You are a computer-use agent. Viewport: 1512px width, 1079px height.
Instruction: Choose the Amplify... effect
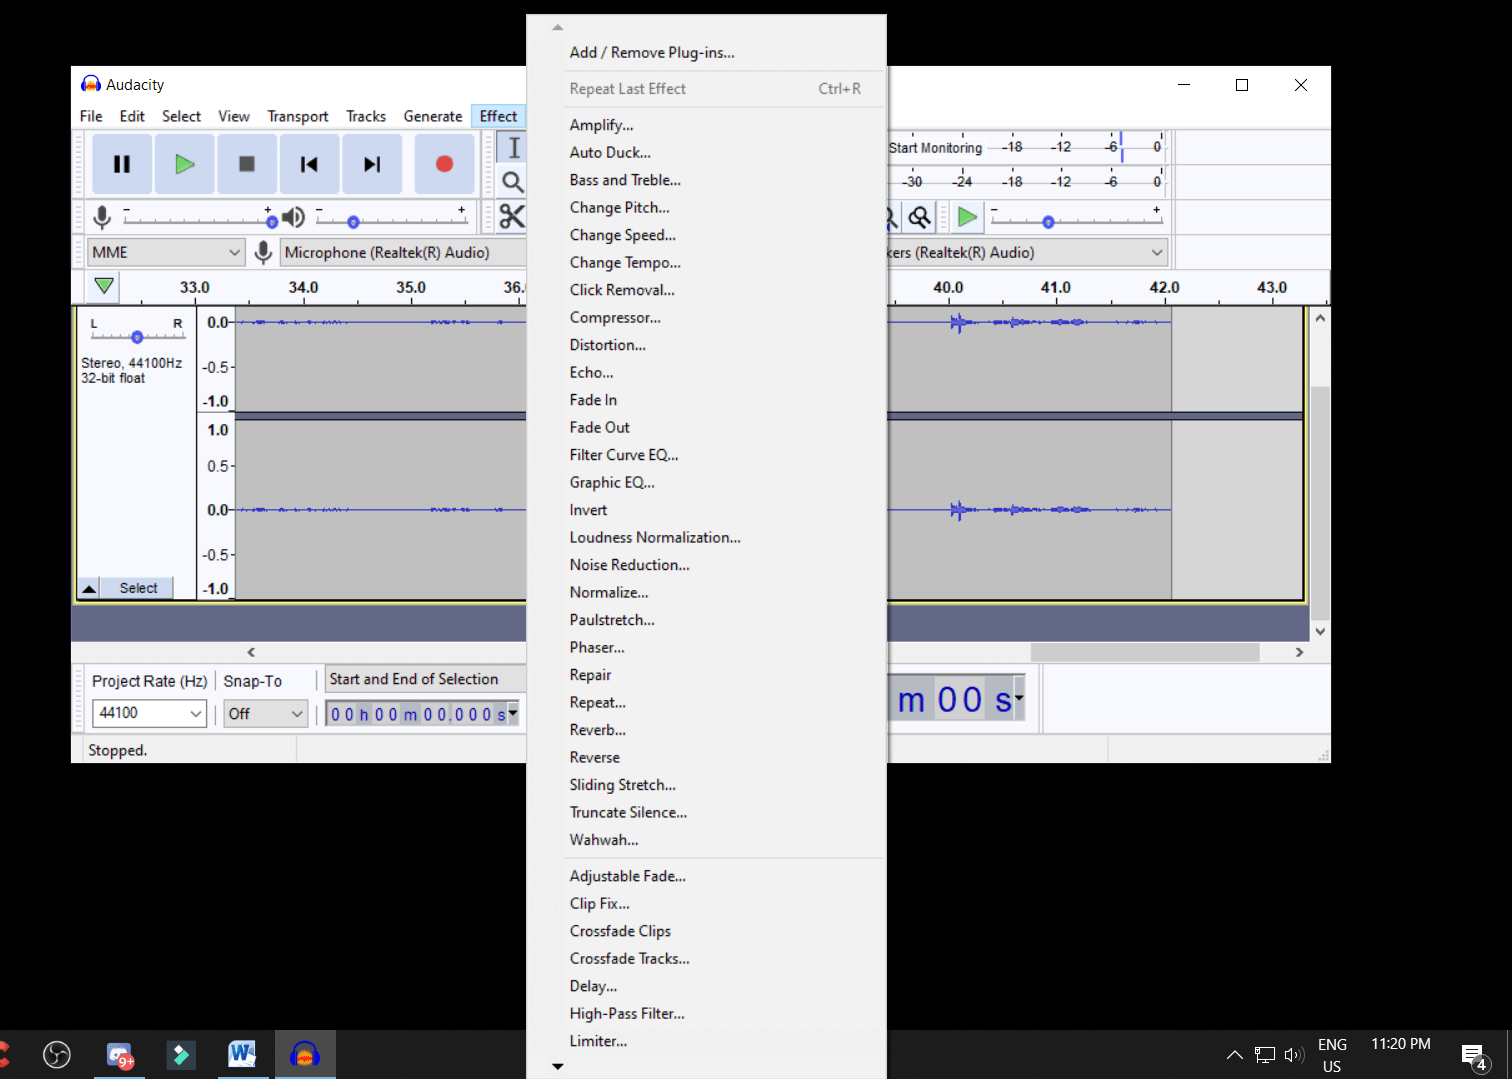[x=706, y=125]
